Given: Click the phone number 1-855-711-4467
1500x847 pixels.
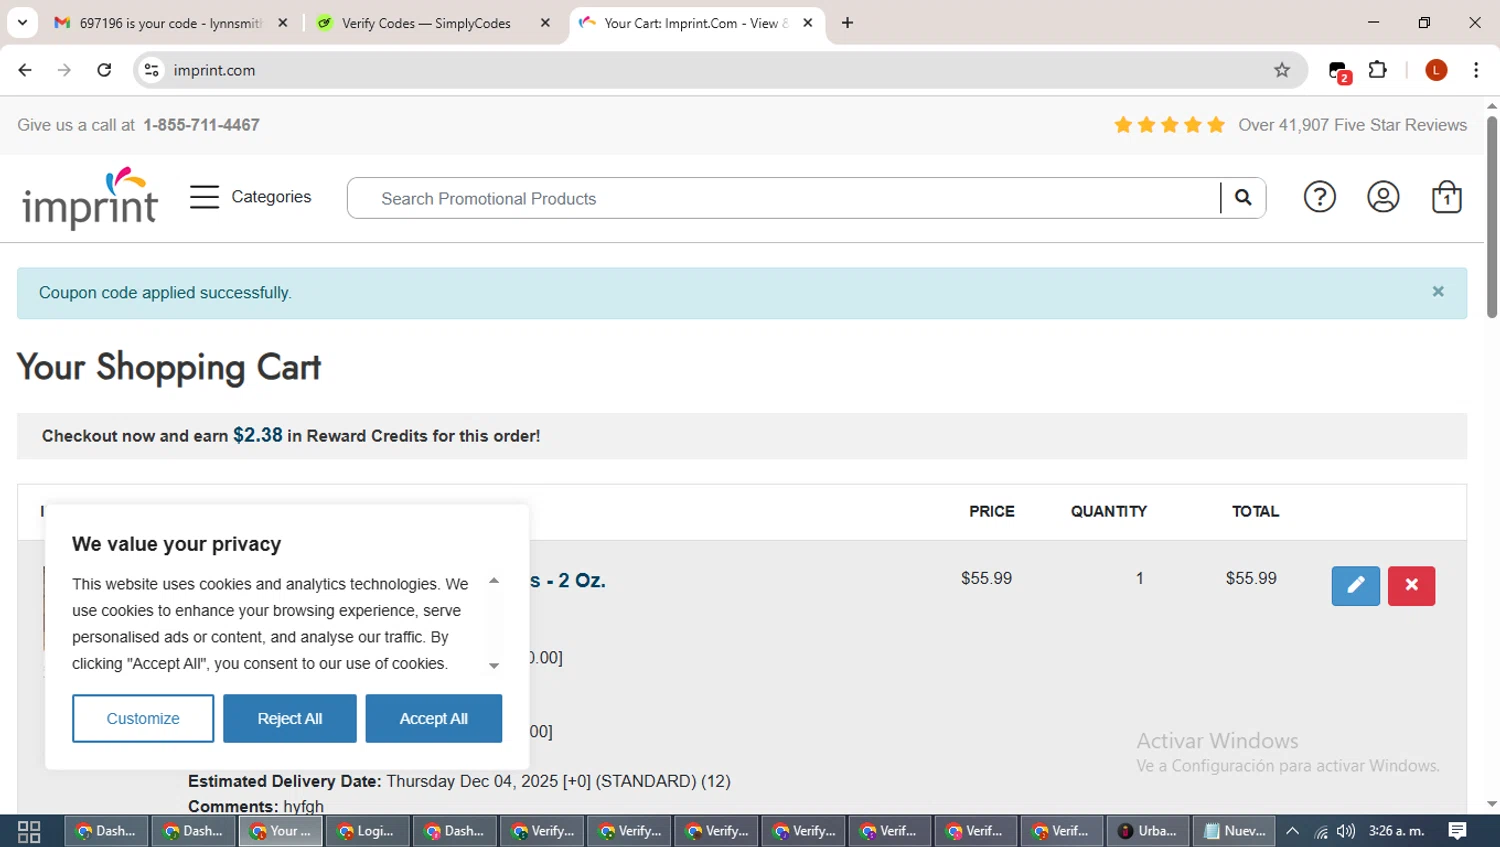Looking at the screenshot, I should (x=201, y=125).
